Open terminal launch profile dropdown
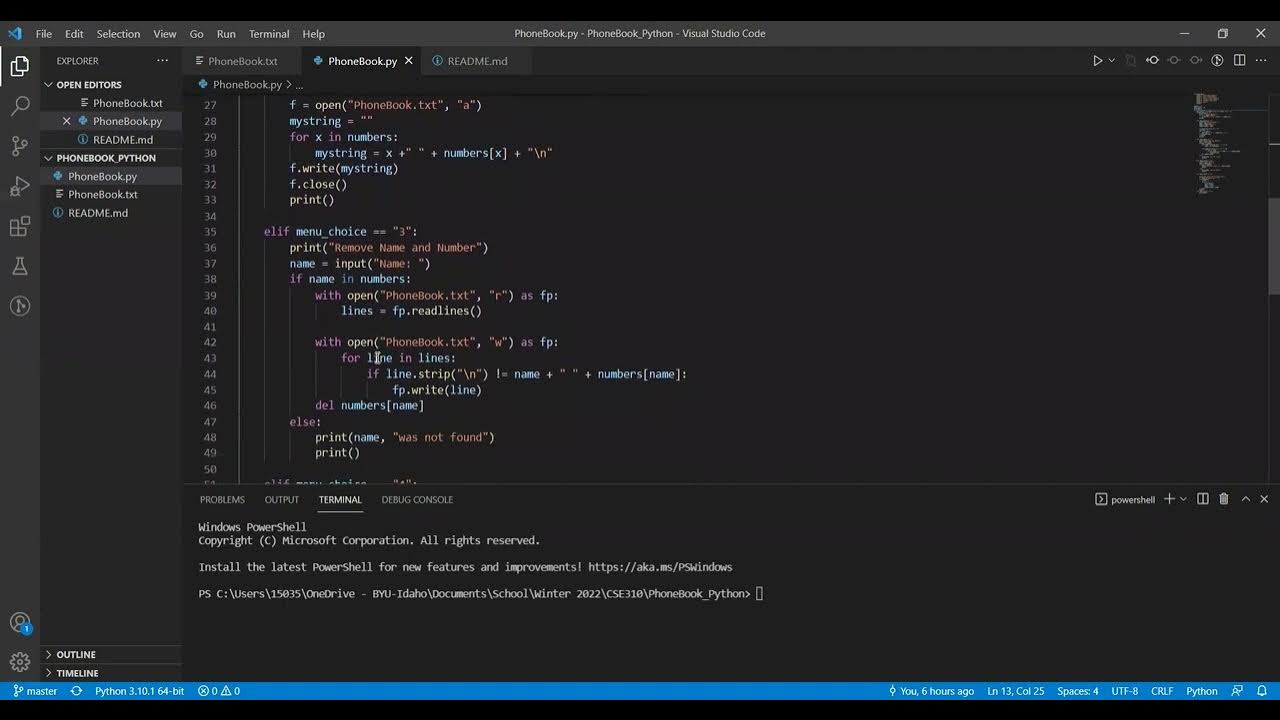Image resolution: width=1280 pixels, height=720 pixels. point(1183,499)
